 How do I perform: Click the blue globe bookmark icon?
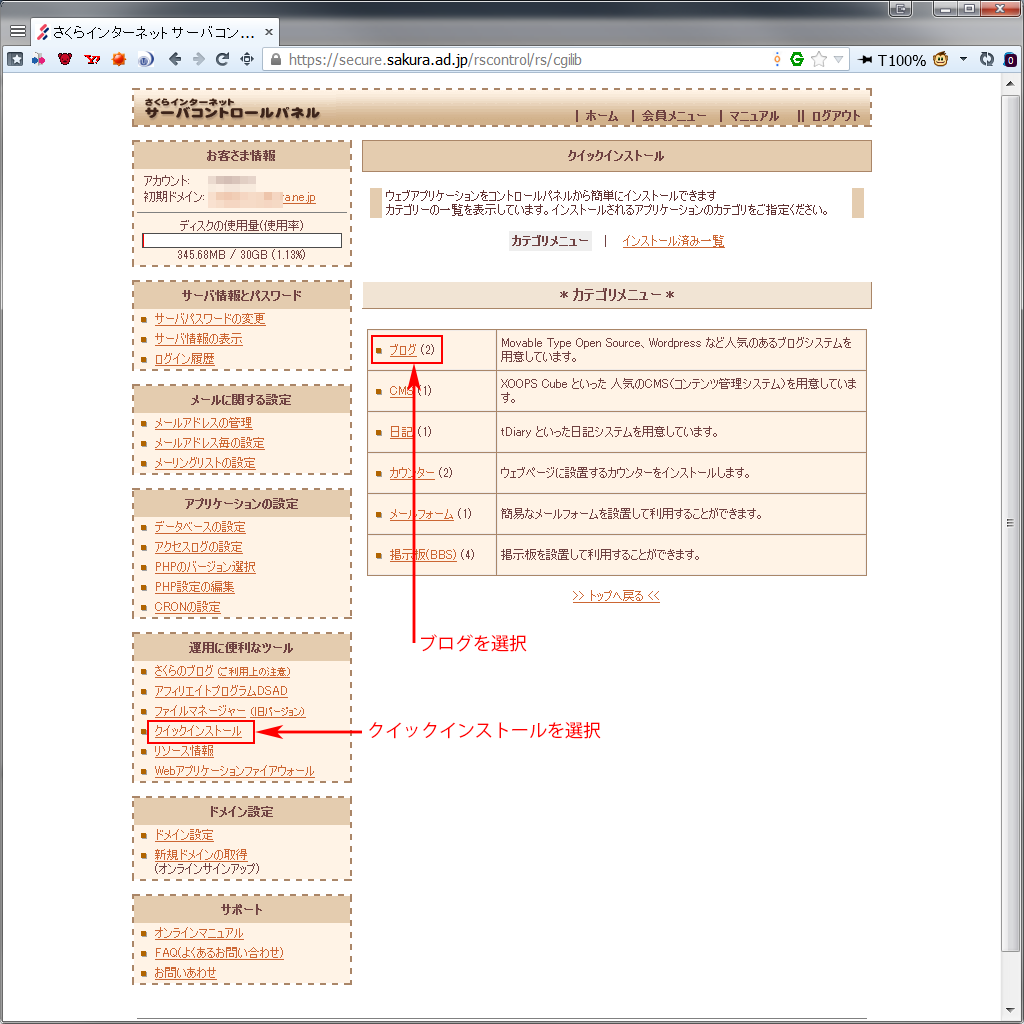[145, 59]
